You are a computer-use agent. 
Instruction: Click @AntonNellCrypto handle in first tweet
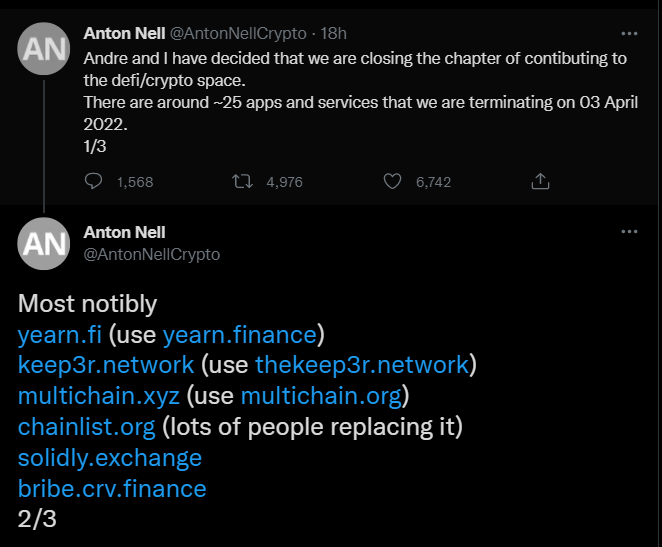pos(238,33)
